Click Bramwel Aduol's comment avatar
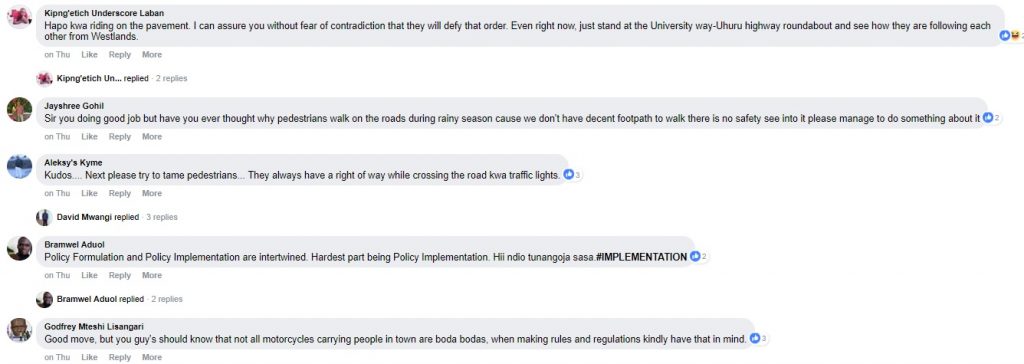The width and height of the screenshot is (1024, 364). [19, 248]
